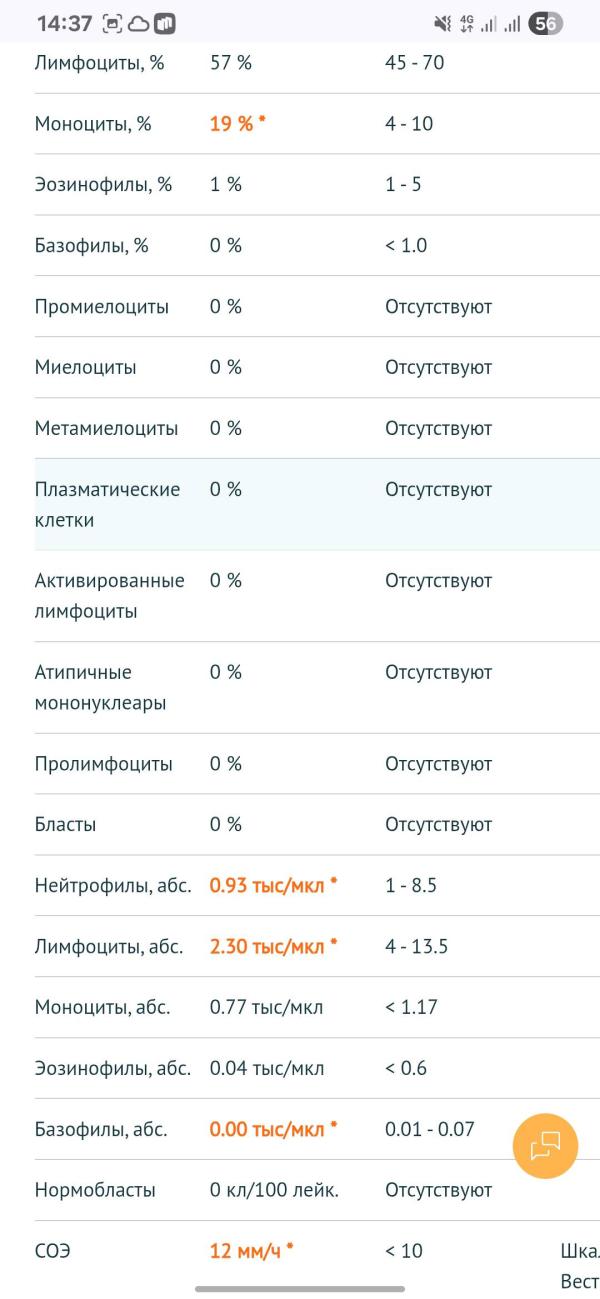This screenshot has height=1299, width=600.
Task: Tap the screenshot capture status icon
Action: click(x=113, y=23)
